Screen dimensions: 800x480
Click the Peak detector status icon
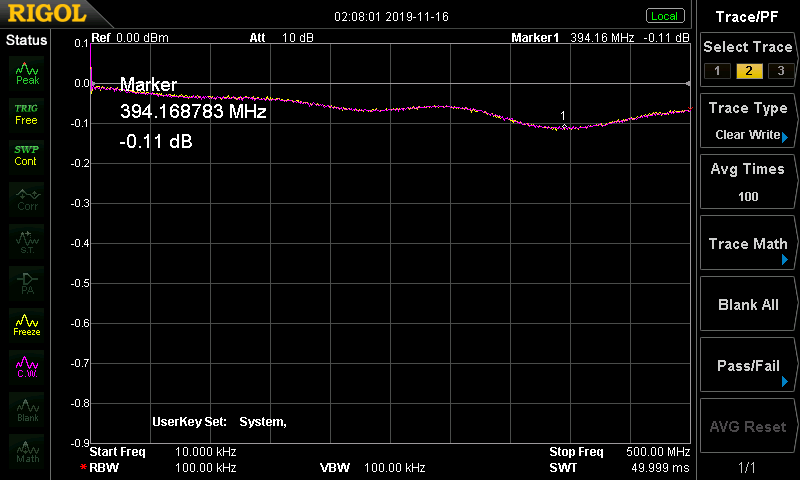coord(27,73)
